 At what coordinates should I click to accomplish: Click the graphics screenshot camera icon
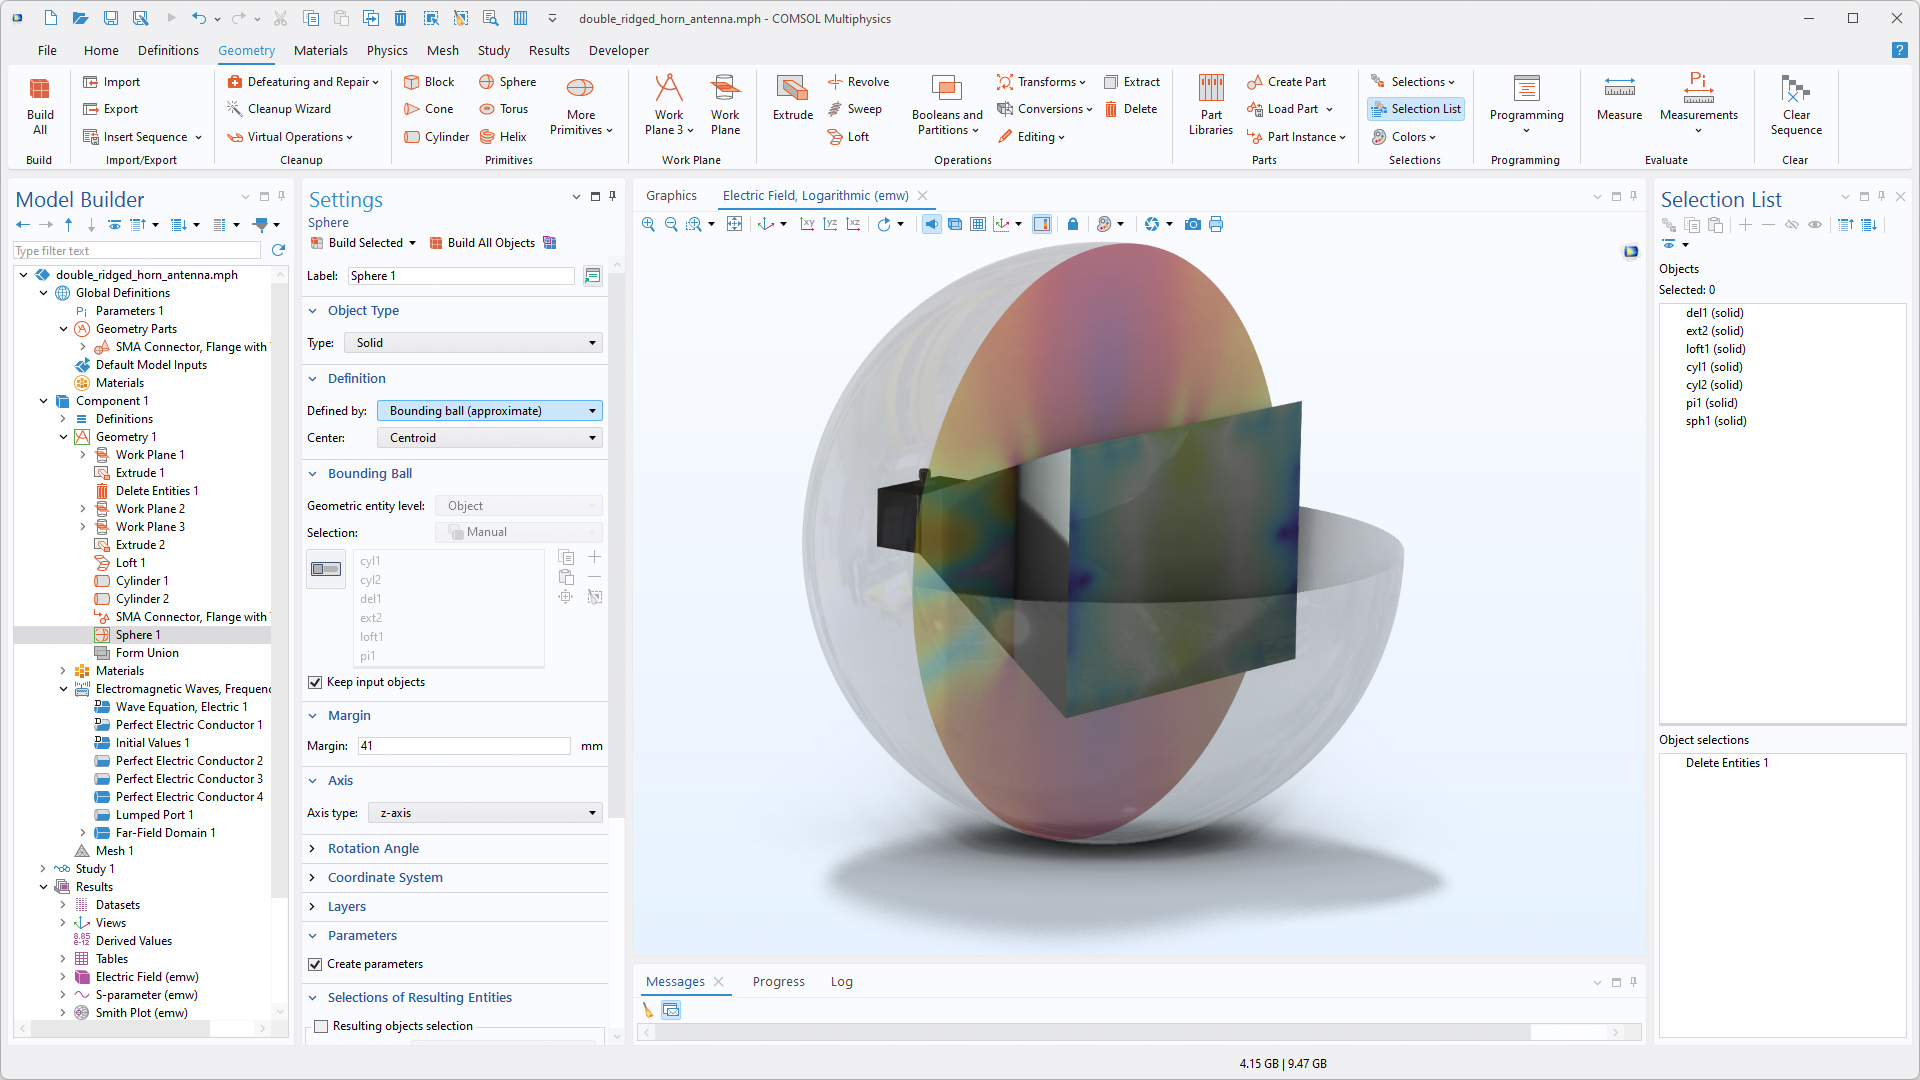click(1192, 224)
